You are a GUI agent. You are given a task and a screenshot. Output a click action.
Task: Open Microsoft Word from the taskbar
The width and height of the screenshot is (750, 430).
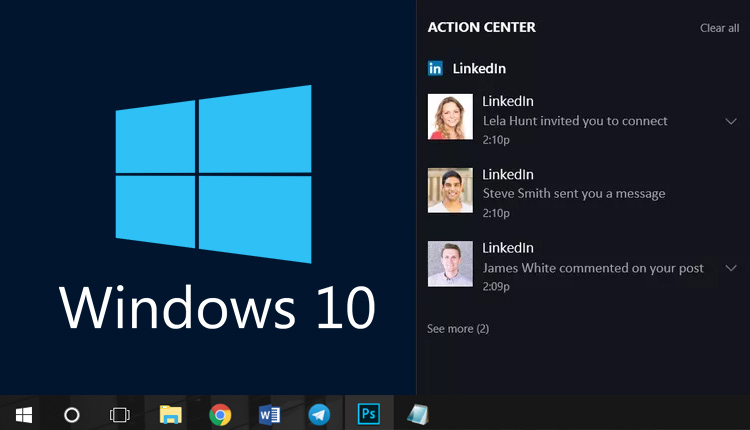click(x=270, y=415)
